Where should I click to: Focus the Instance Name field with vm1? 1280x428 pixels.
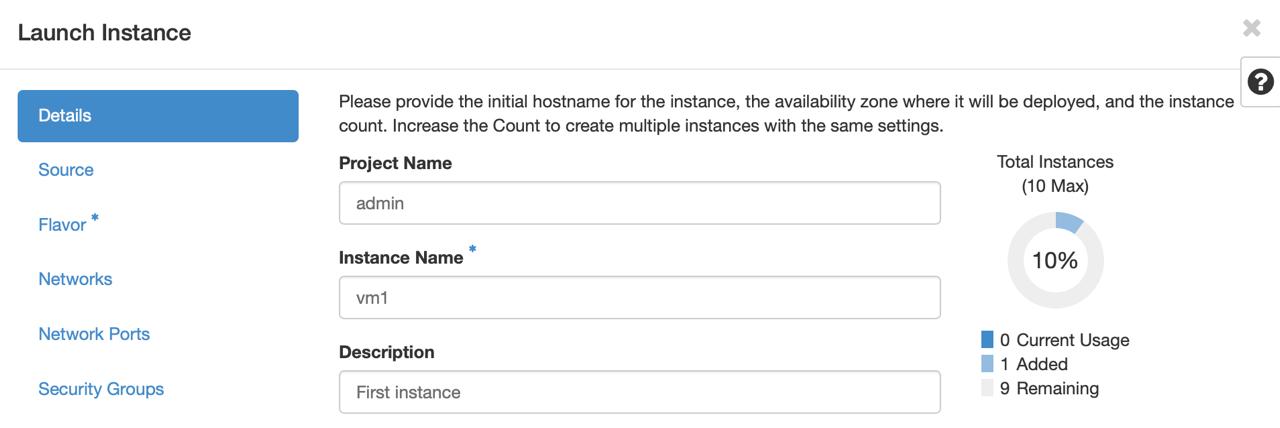[x=639, y=298]
